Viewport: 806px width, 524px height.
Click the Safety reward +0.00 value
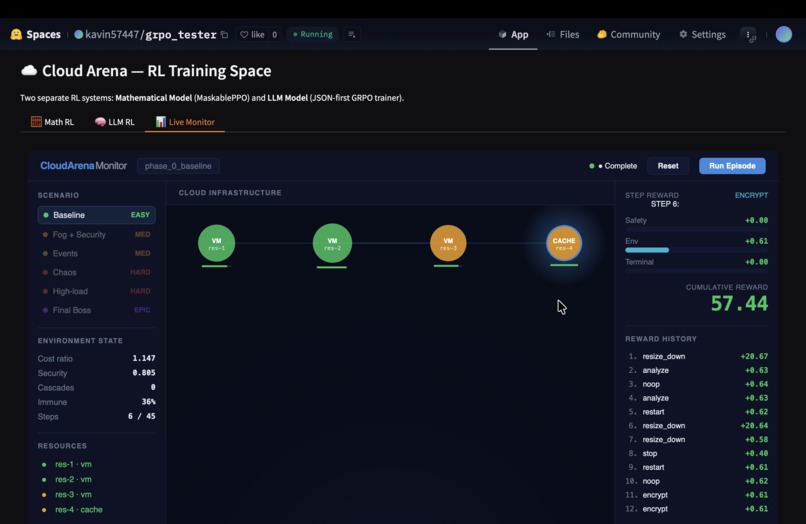(x=756, y=220)
